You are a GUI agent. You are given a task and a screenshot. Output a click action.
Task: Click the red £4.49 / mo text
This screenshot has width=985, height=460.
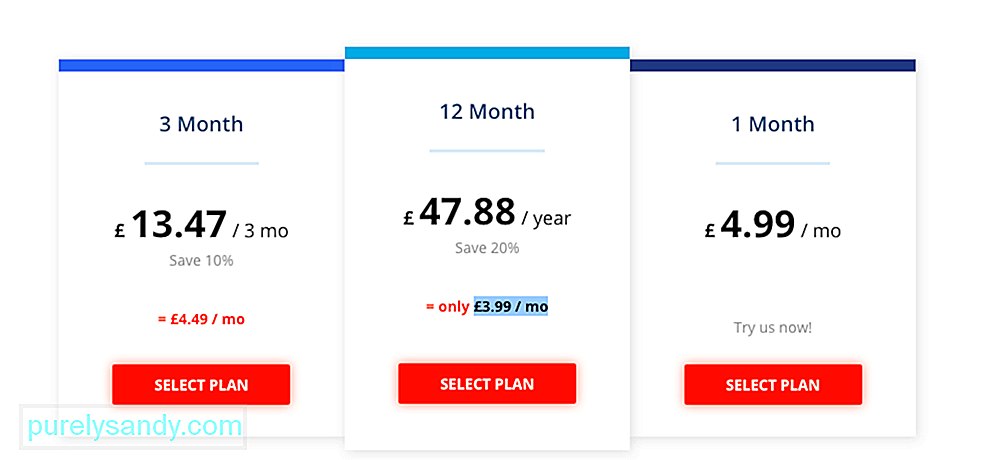coord(201,319)
